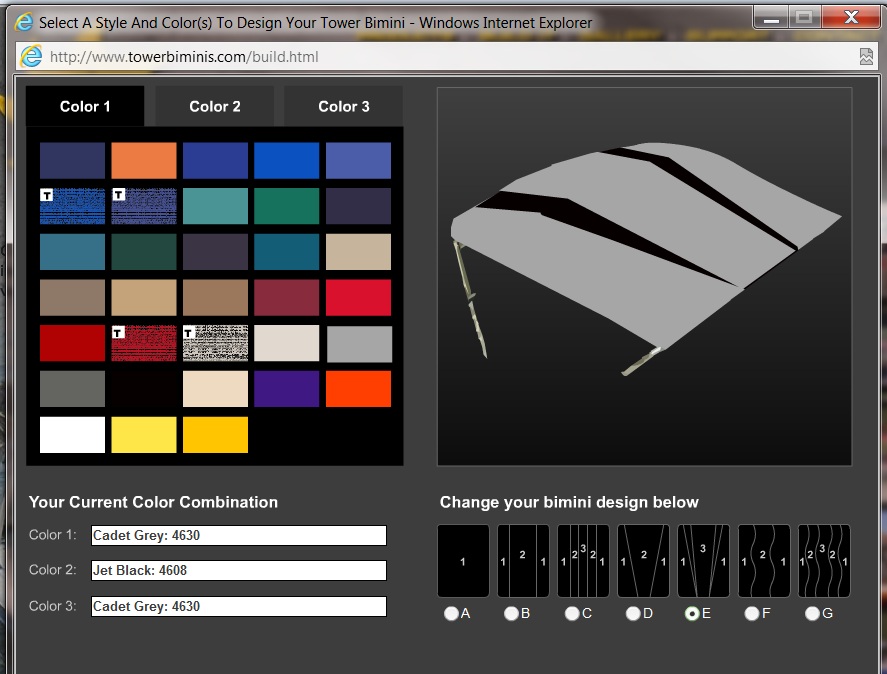The height and width of the screenshot is (674, 887).
Task: Choose the bright yellow swatch in bottom row
Action: [x=144, y=435]
